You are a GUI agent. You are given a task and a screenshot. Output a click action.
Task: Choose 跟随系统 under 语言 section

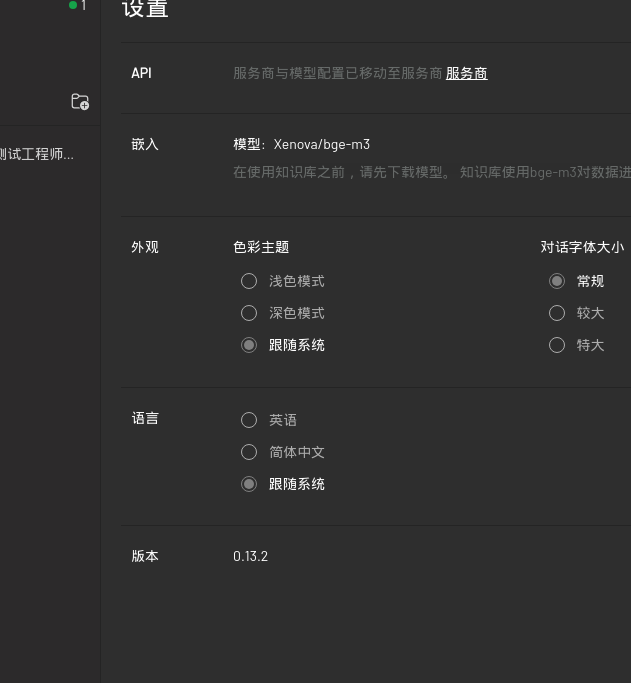249,484
